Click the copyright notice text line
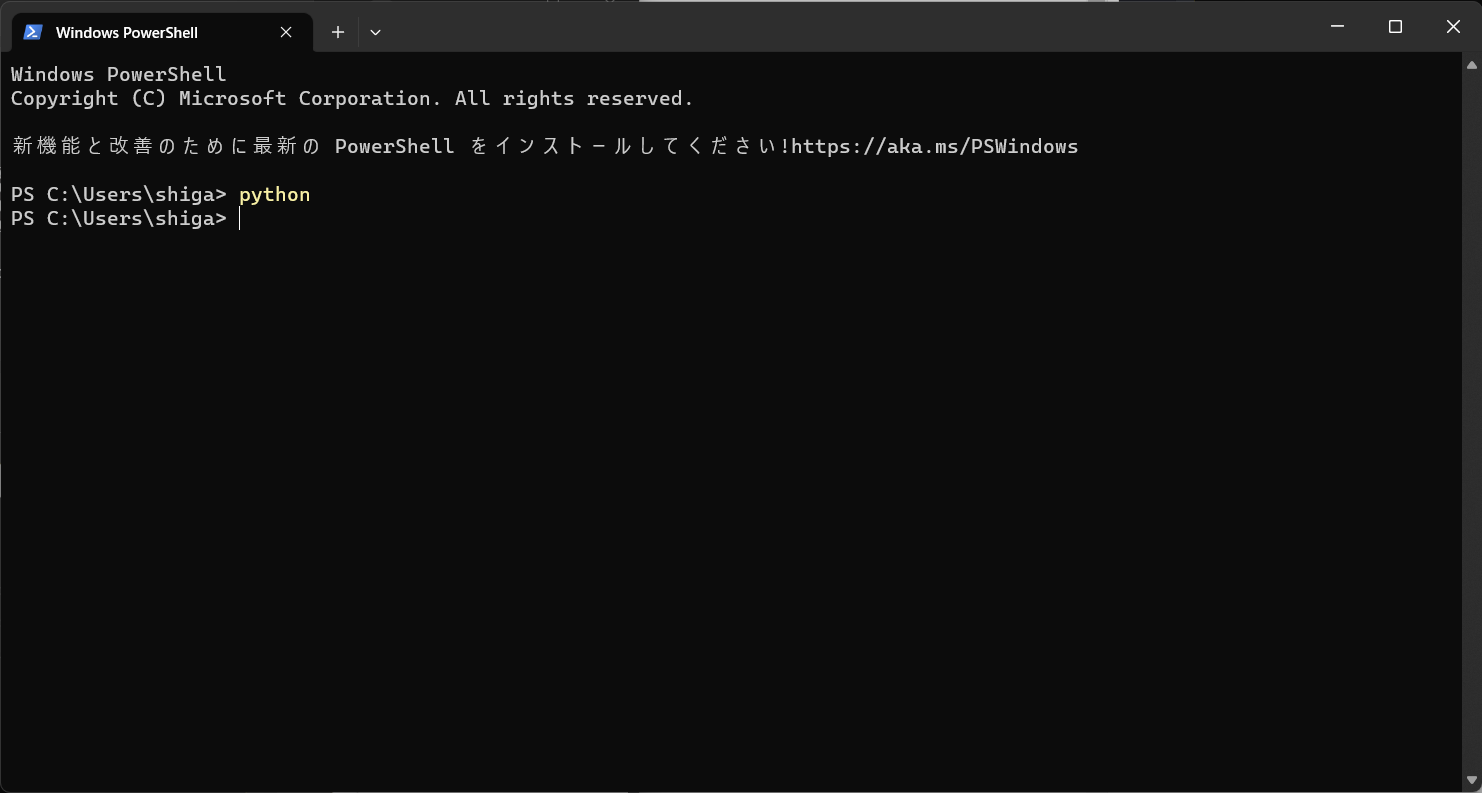 tap(350, 97)
